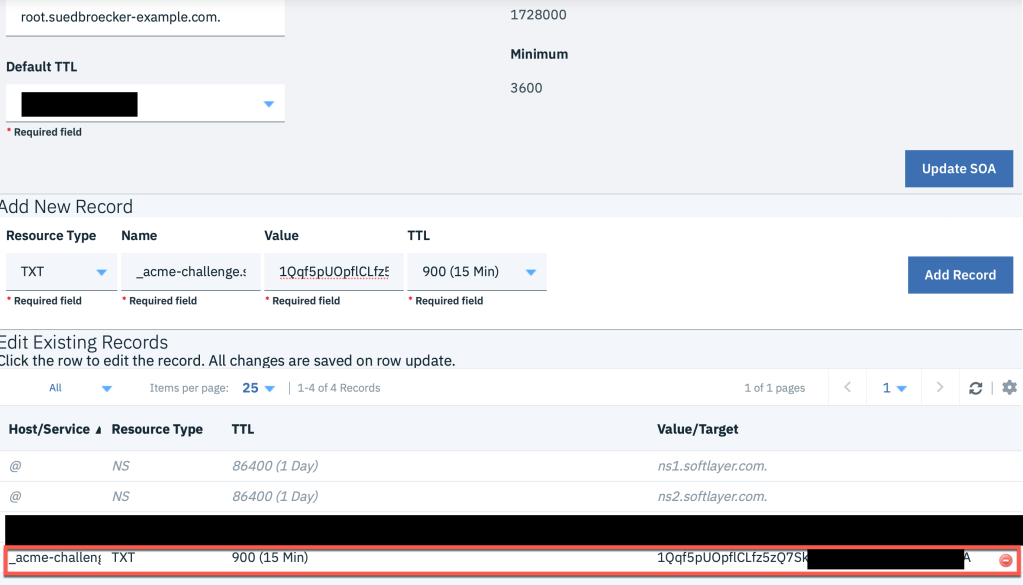Change Items per page from 25
The width and height of the screenshot is (1023, 585).
click(x=258, y=388)
